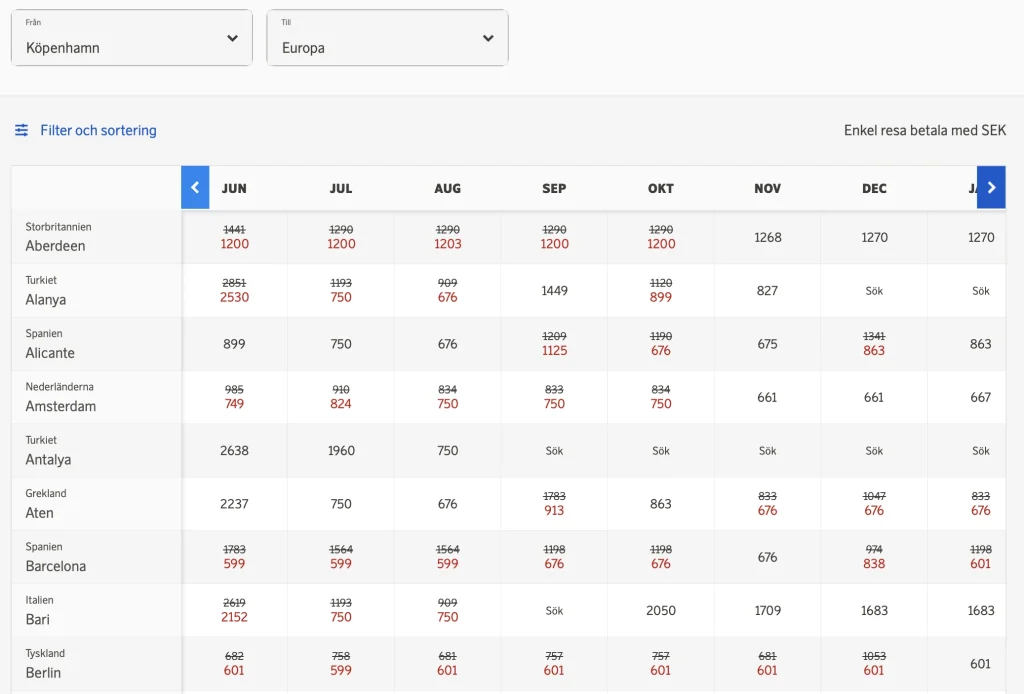1024x694 pixels.
Task: Choose Berlin December price 601
Action: click(x=873, y=670)
